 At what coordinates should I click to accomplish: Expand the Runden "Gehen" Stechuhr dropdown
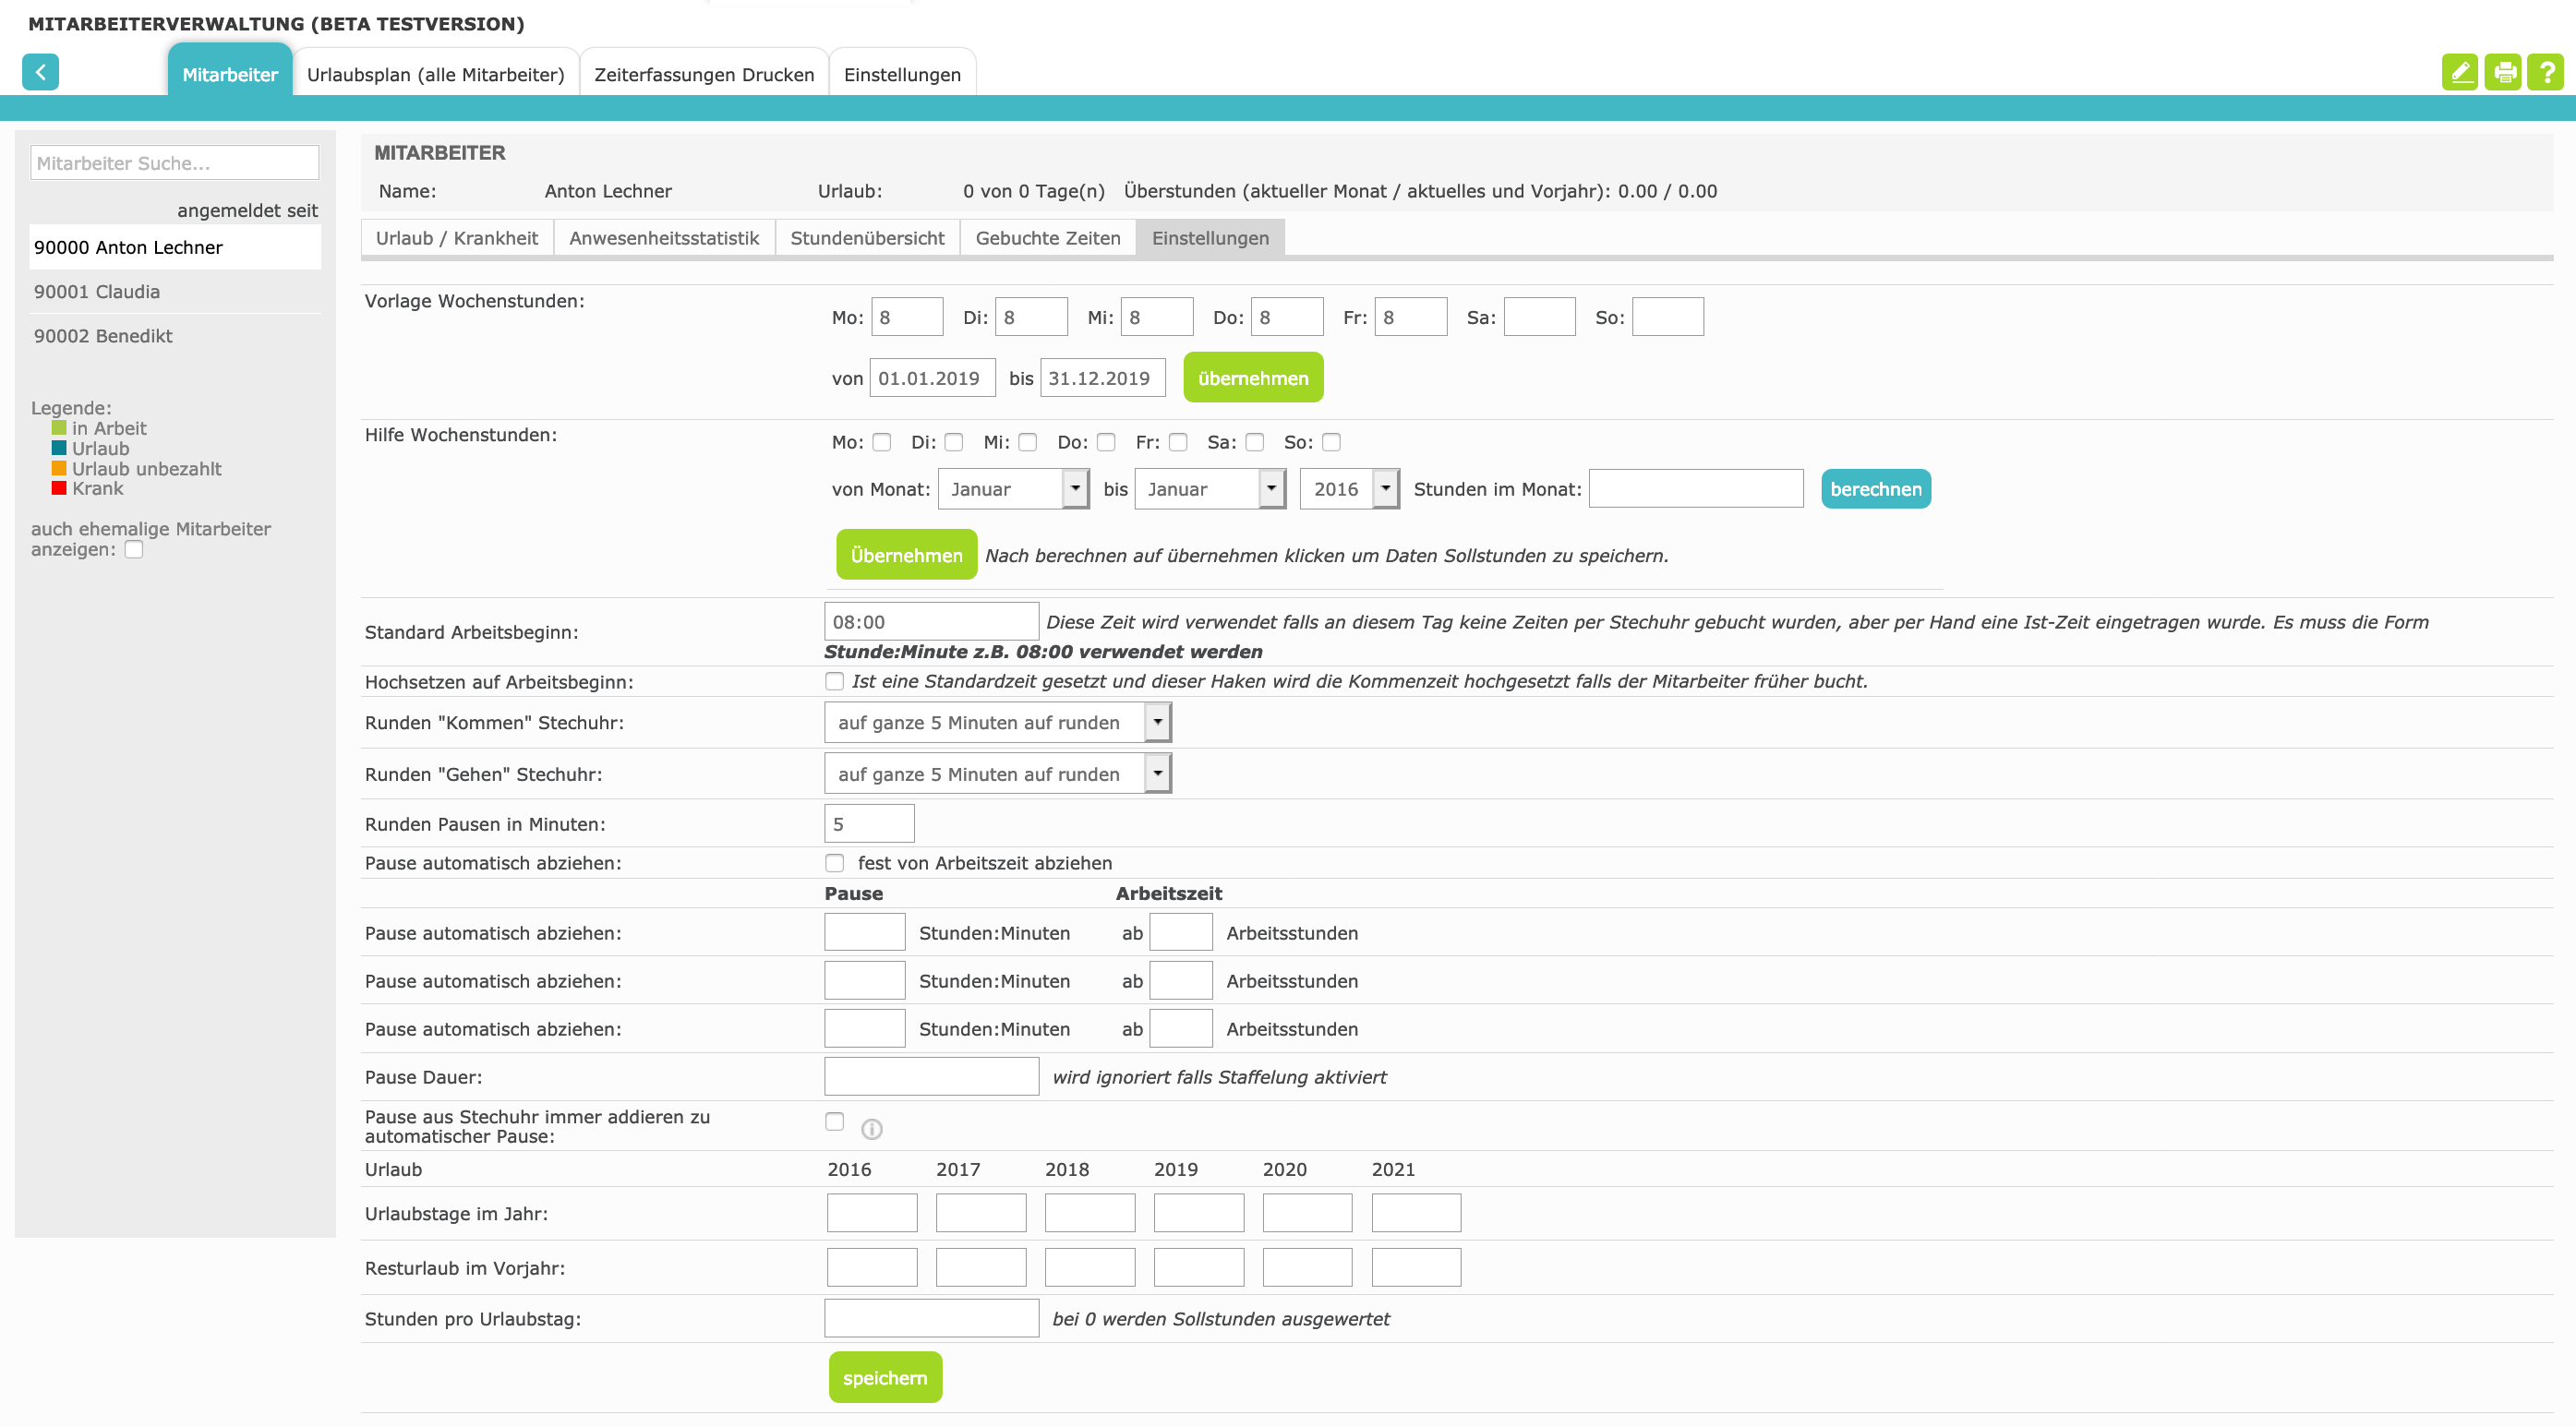997,774
